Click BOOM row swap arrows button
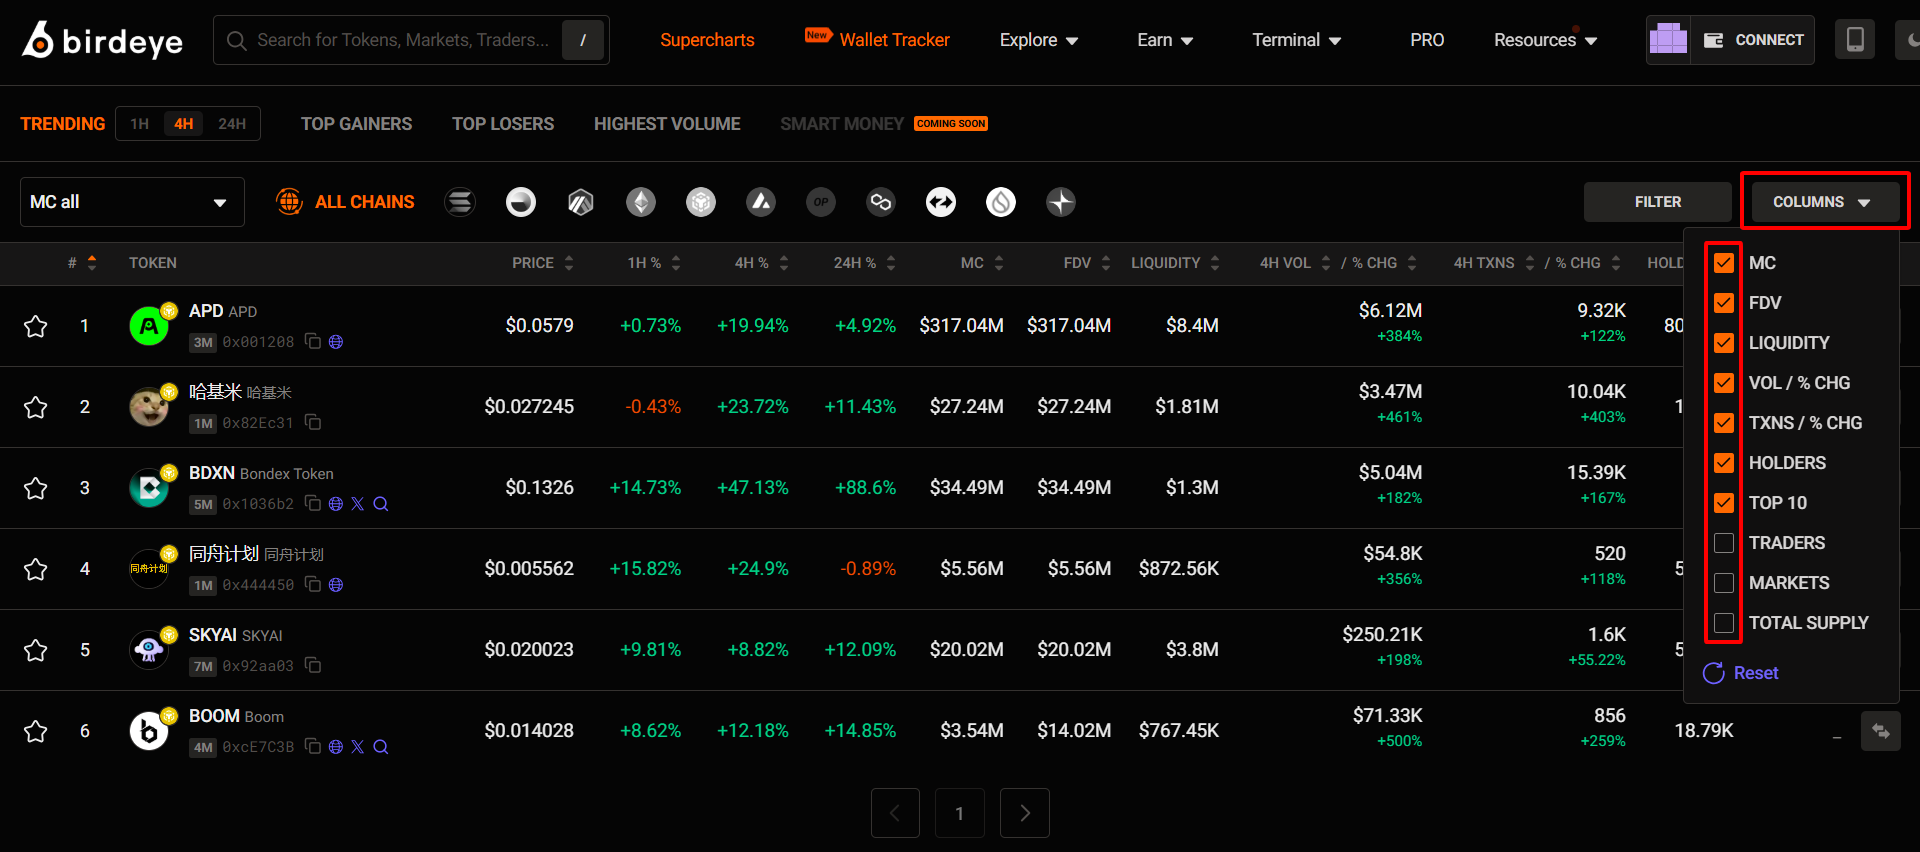 click(1880, 731)
